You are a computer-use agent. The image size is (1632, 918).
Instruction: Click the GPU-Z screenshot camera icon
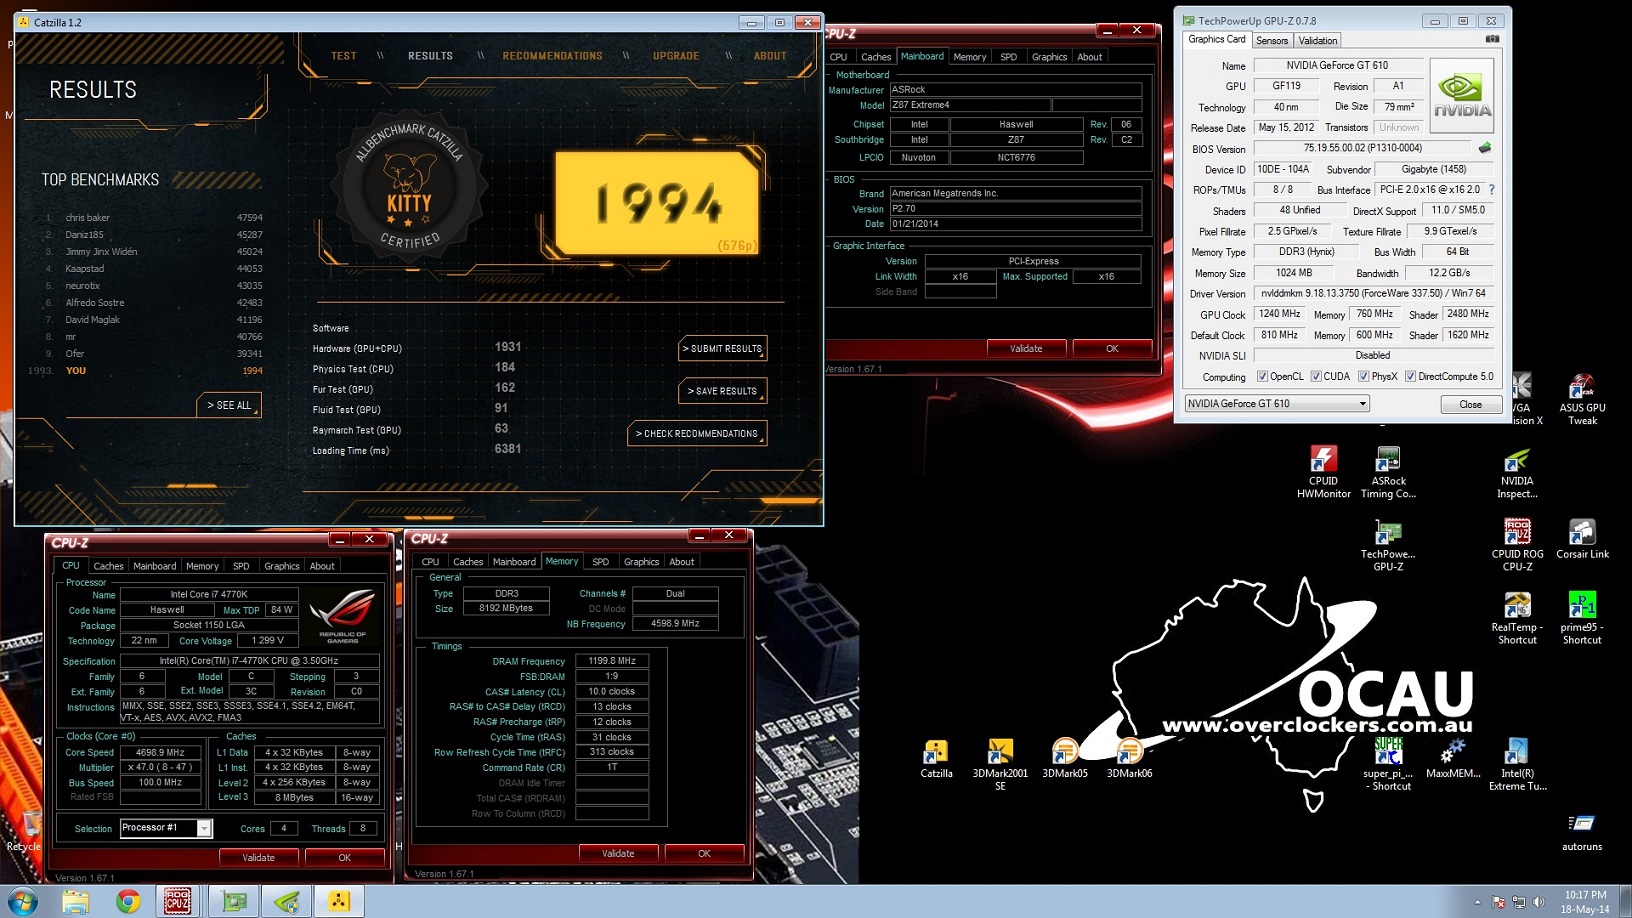(x=1492, y=40)
